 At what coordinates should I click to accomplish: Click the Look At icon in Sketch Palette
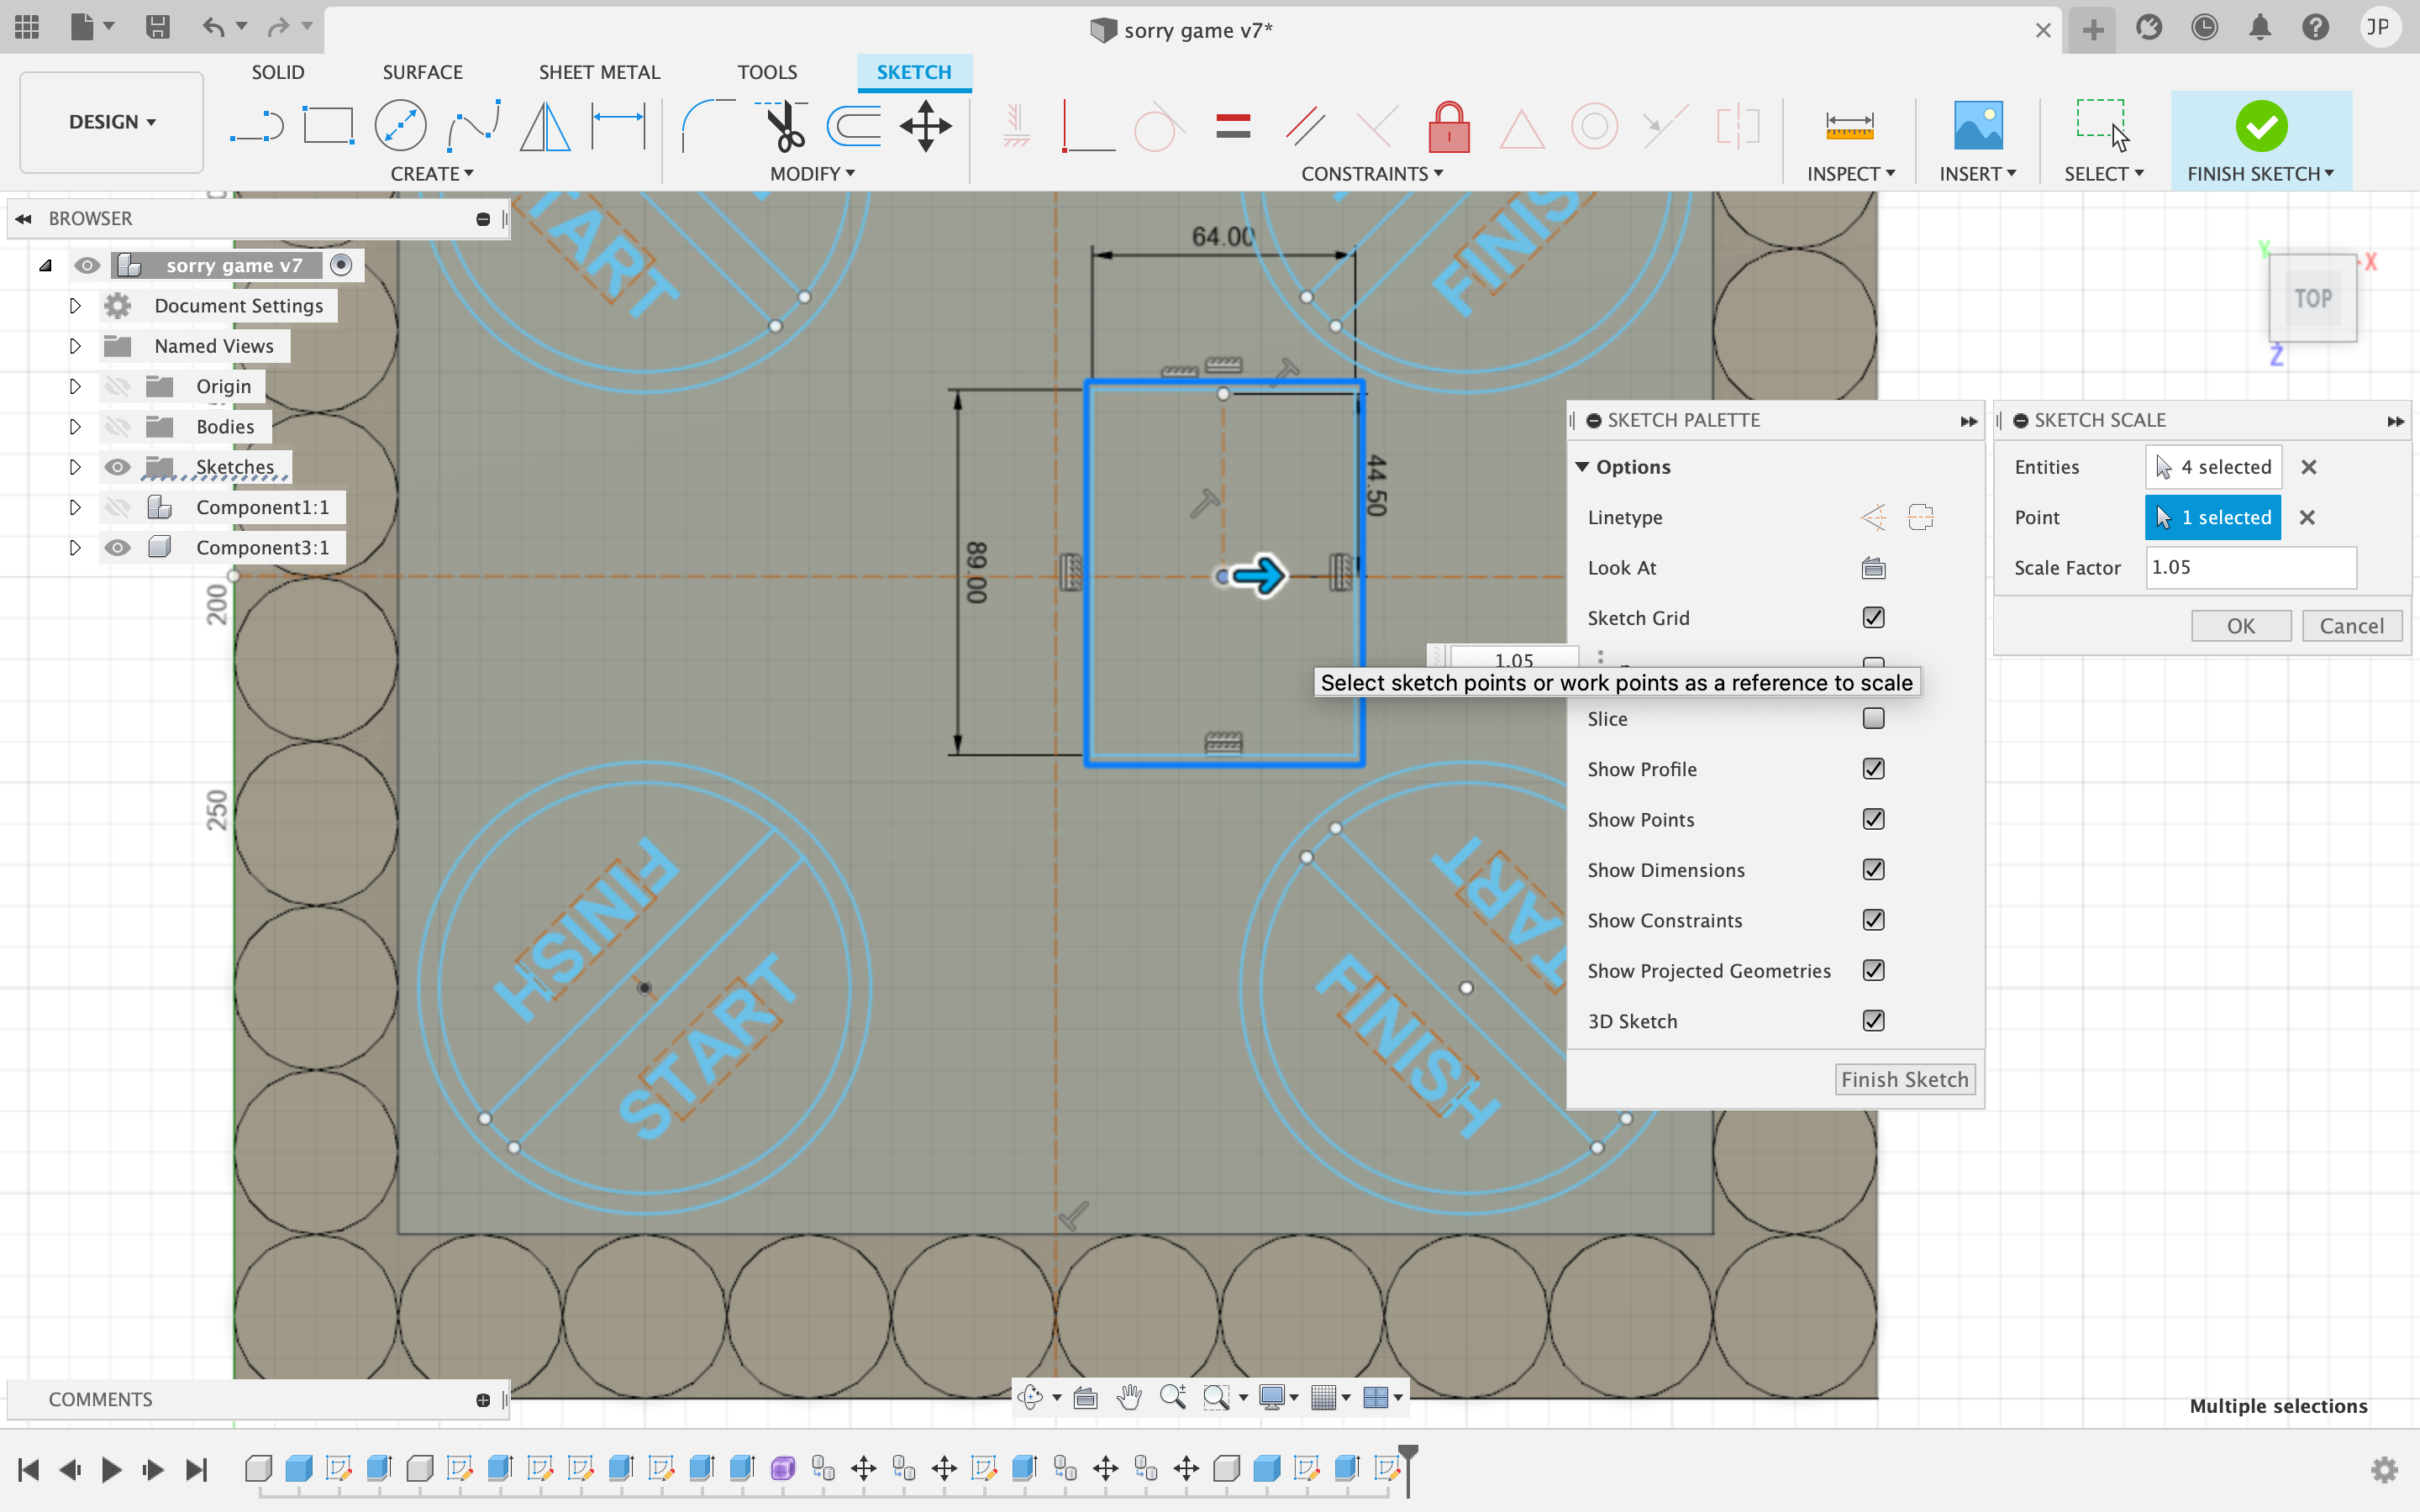tap(1873, 568)
